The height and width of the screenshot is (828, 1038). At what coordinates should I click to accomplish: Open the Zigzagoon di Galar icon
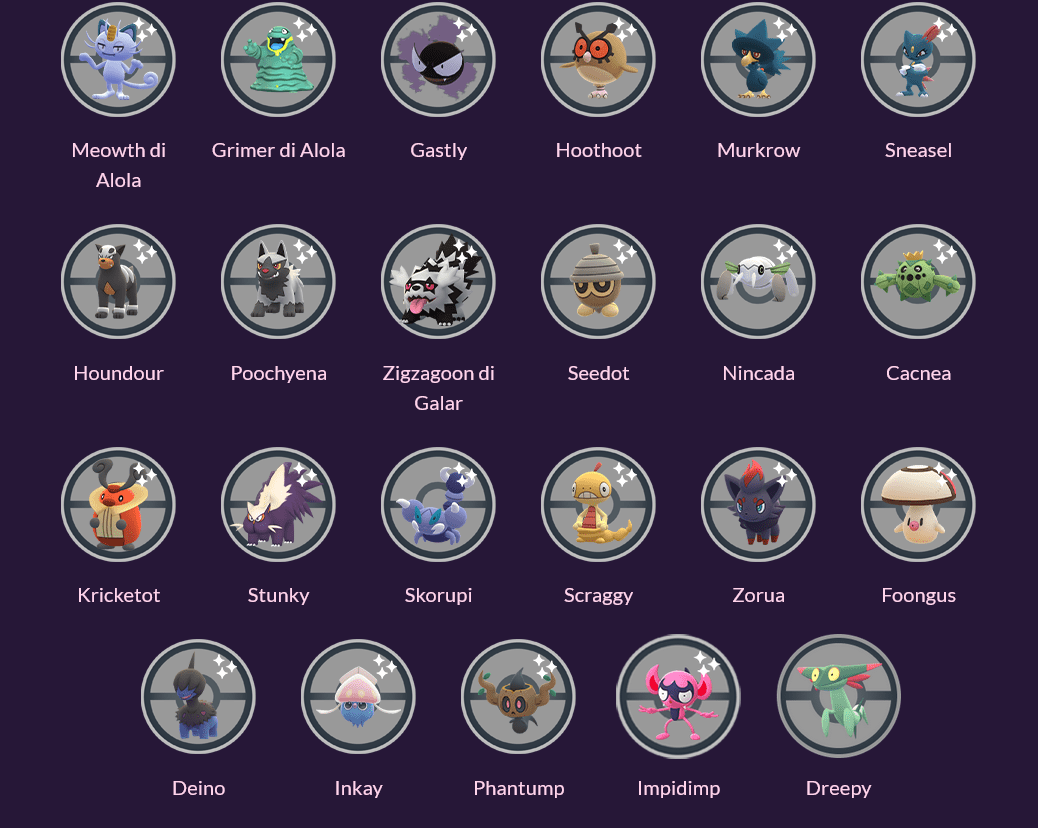point(438,282)
